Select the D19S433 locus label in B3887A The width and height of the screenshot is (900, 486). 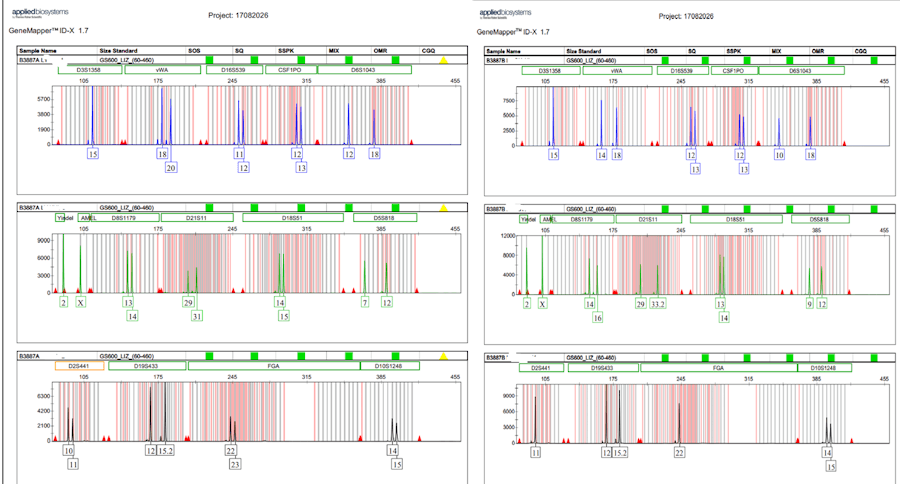[146, 366]
